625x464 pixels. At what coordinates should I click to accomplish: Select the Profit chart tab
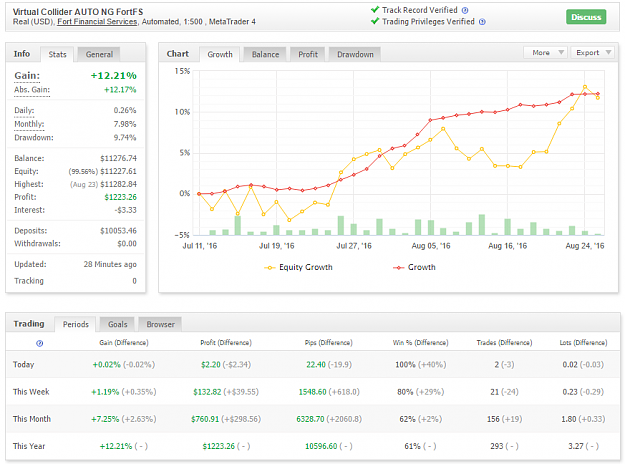(308, 55)
